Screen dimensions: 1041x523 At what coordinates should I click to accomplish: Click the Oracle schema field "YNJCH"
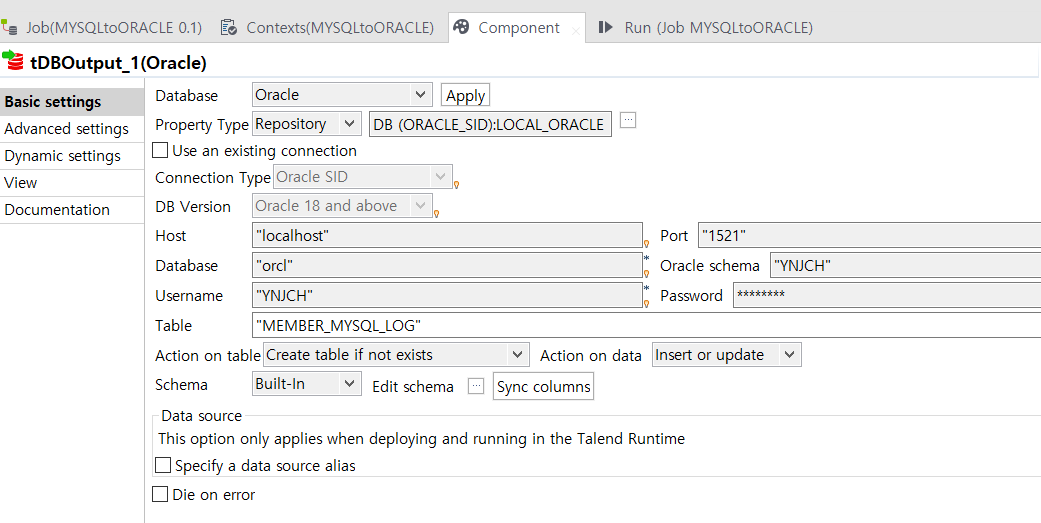coord(906,265)
